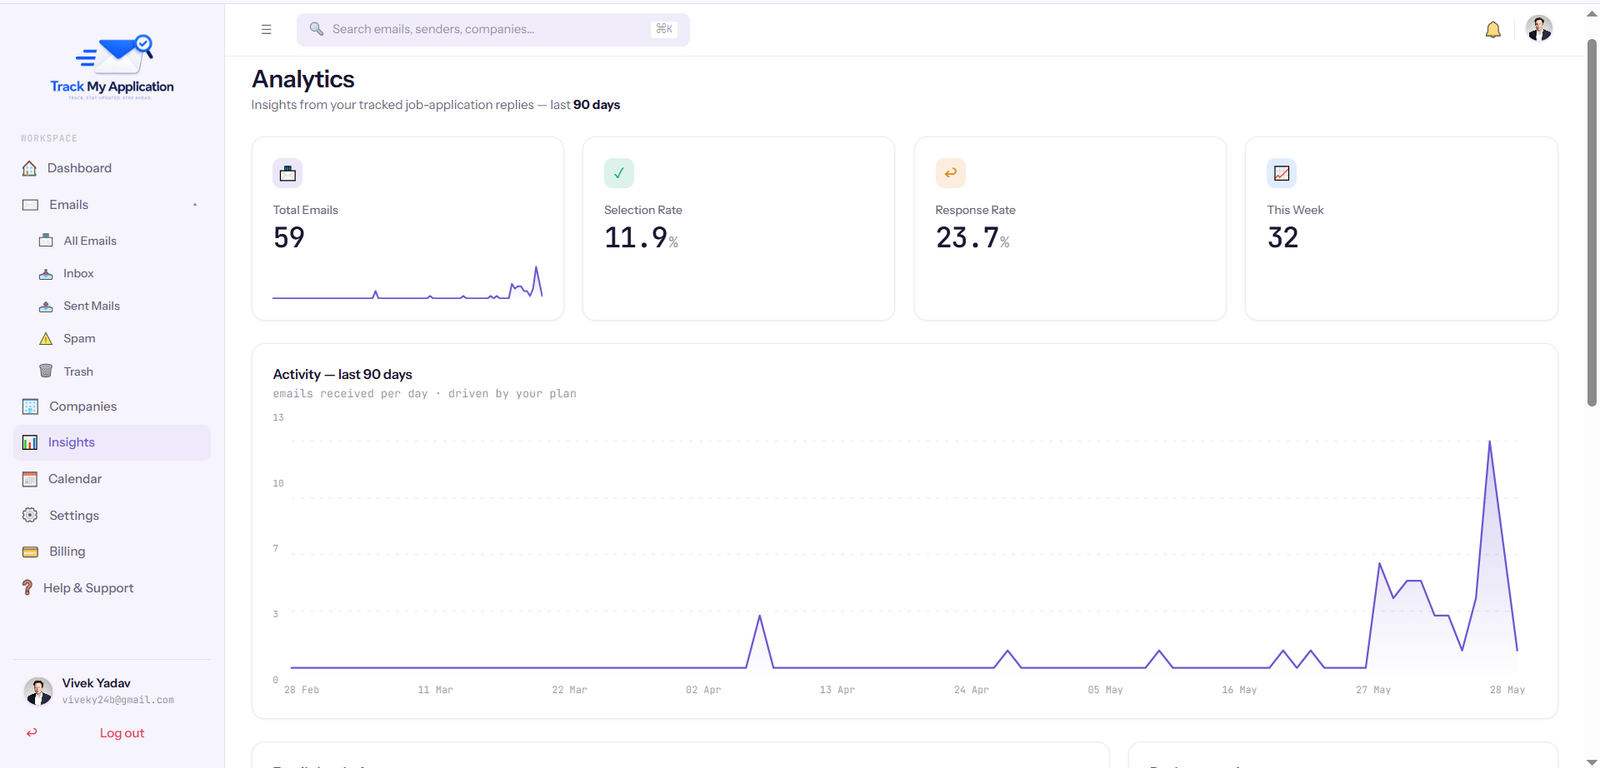Click the ⌘K shortcut badge
The width and height of the screenshot is (1600, 768).
coord(664,29)
